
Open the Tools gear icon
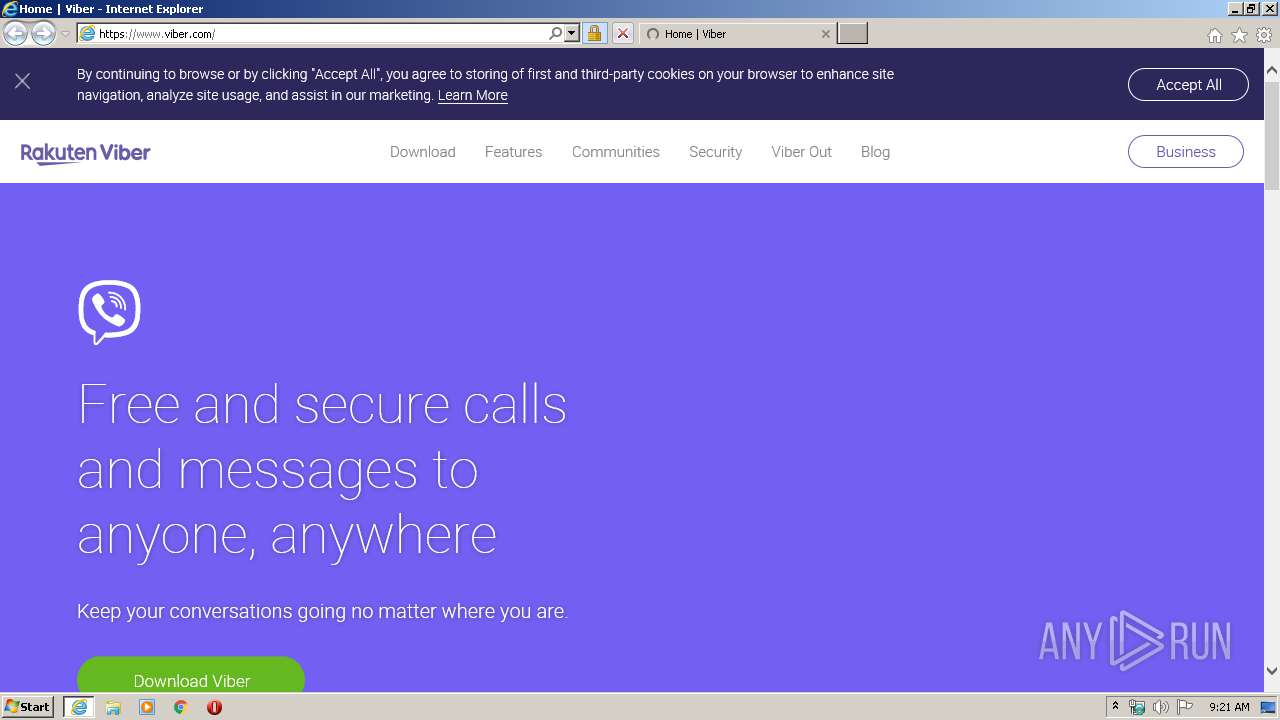1264,35
